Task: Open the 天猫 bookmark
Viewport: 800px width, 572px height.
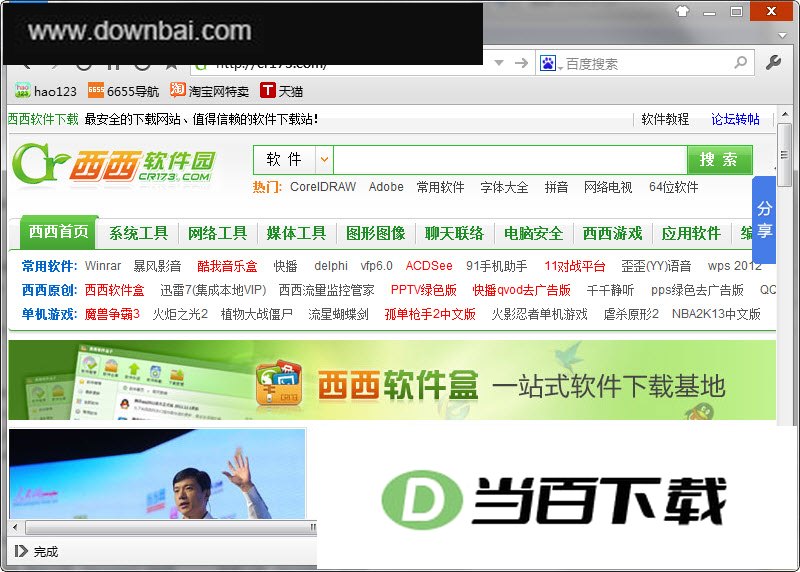Action: 282,91
